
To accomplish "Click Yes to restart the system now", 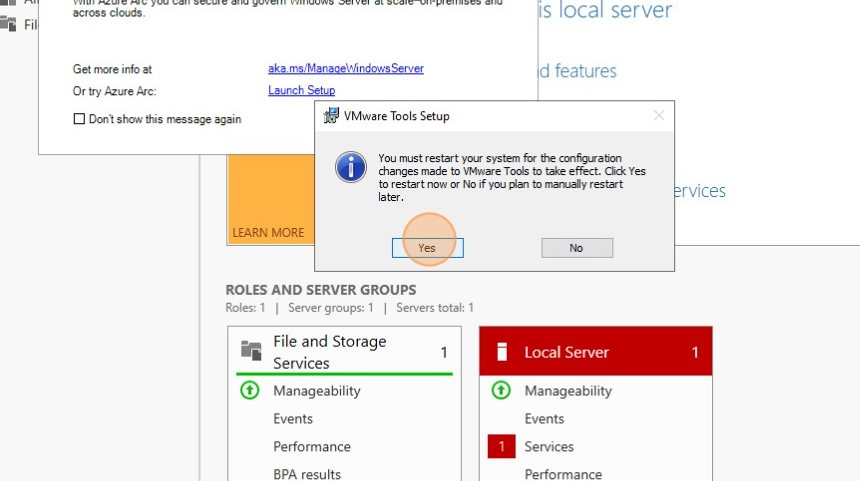I will tap(427, 248).
